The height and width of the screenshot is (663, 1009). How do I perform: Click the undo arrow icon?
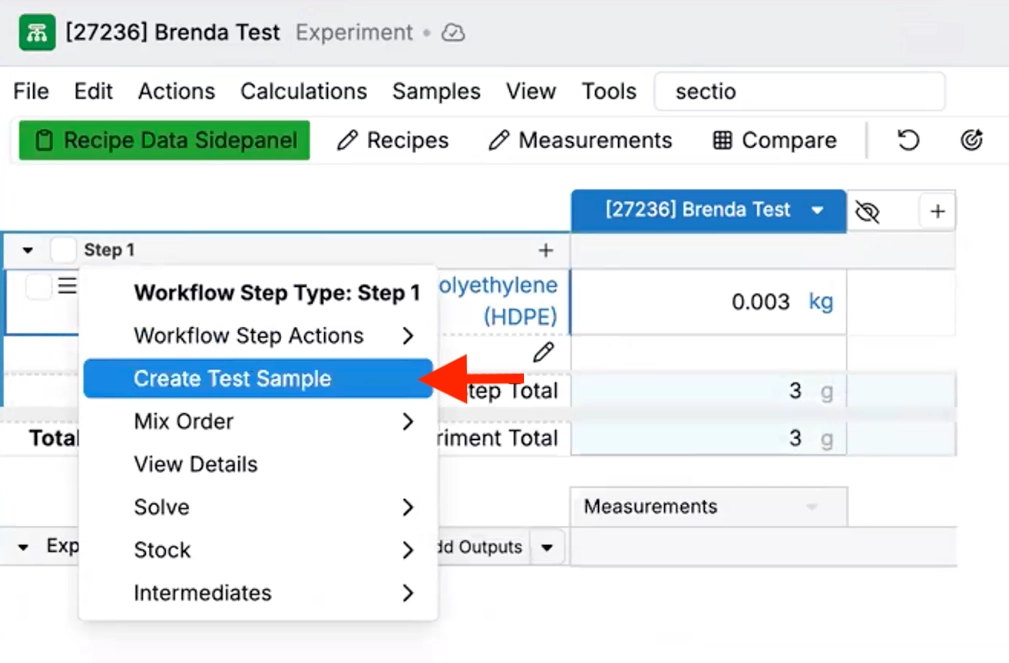(x=908, y=140)
